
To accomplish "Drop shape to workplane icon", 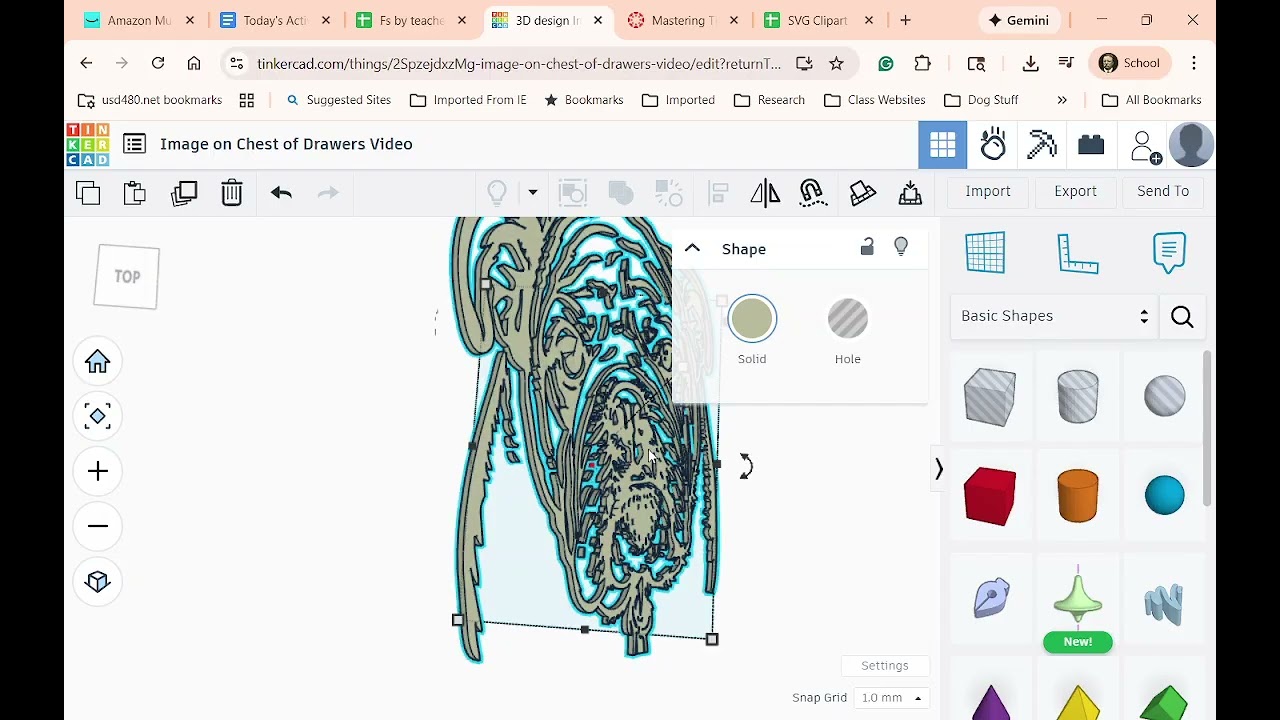I will [x=910, y=193].
